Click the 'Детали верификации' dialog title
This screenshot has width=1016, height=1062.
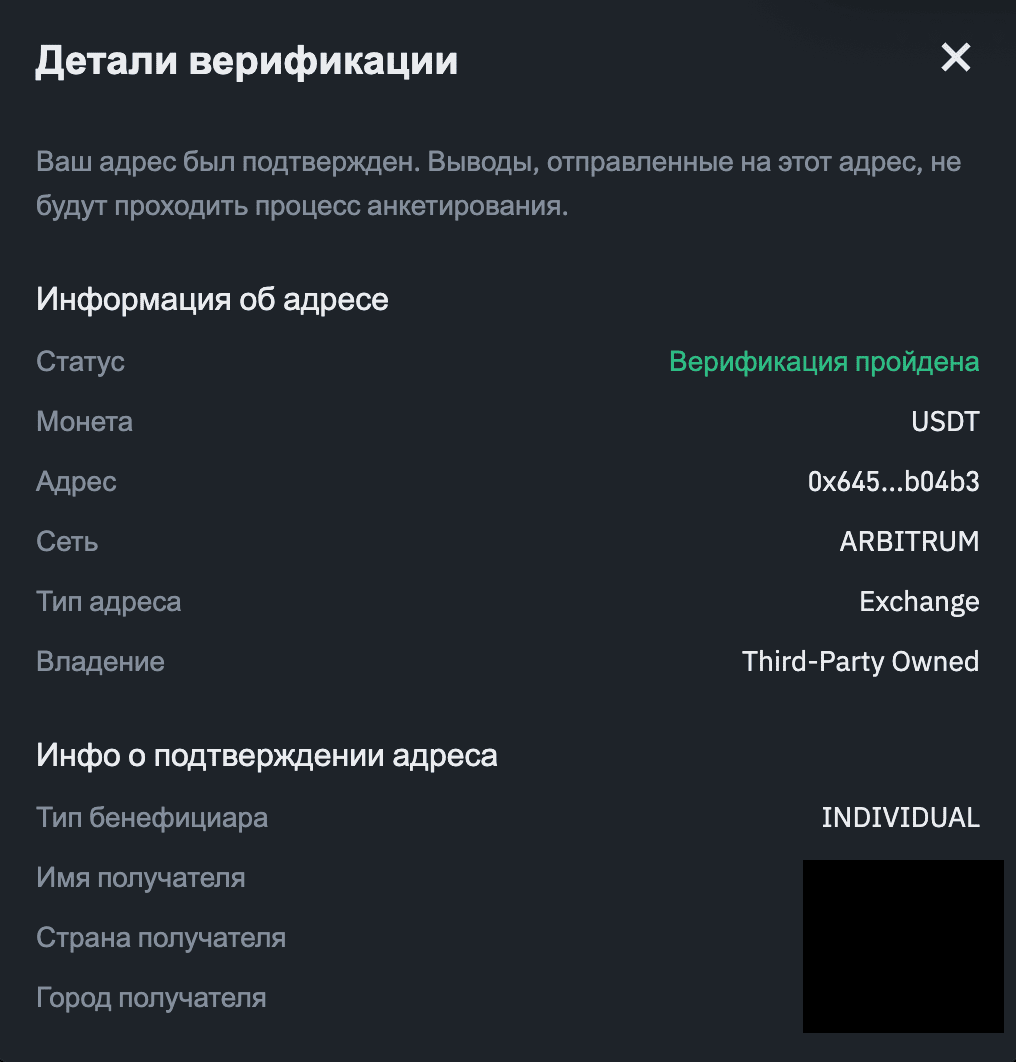[247, 60]
